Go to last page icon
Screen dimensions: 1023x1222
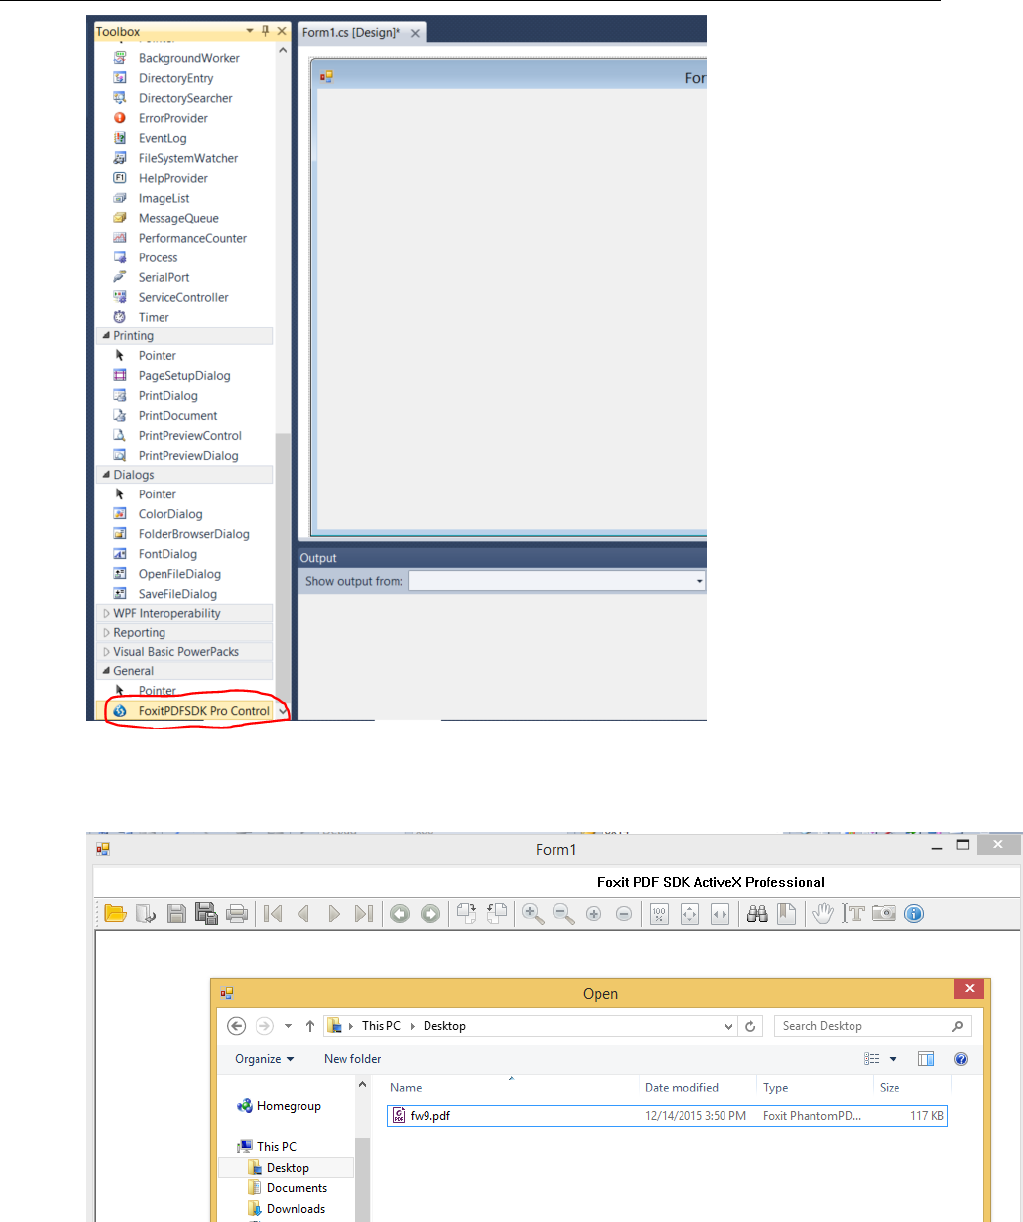pyautogui.click(x=364, y=913)
